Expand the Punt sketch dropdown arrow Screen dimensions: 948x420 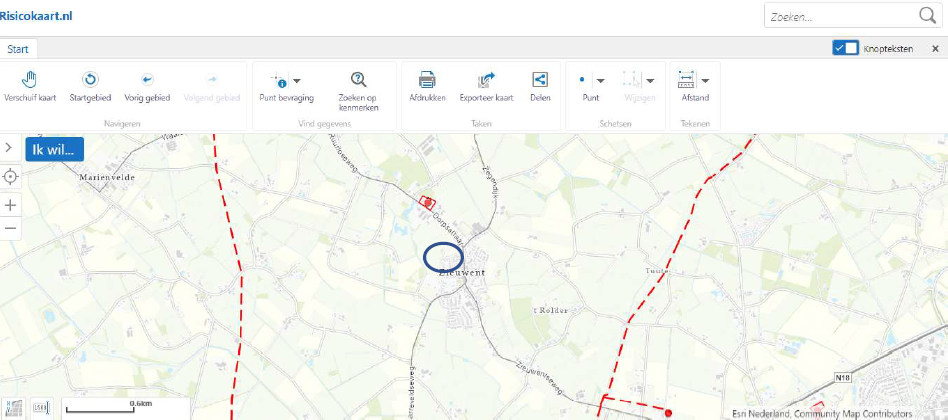600,80
